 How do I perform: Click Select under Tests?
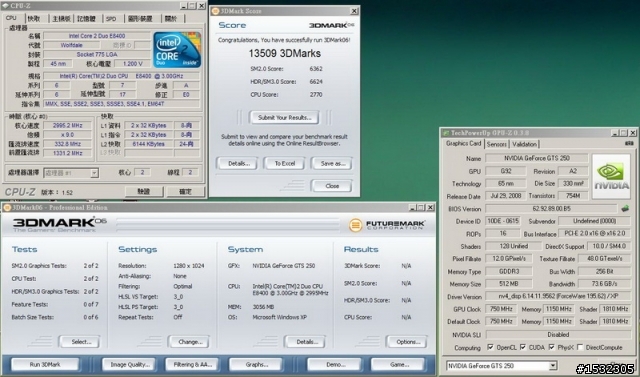(80, 342)
